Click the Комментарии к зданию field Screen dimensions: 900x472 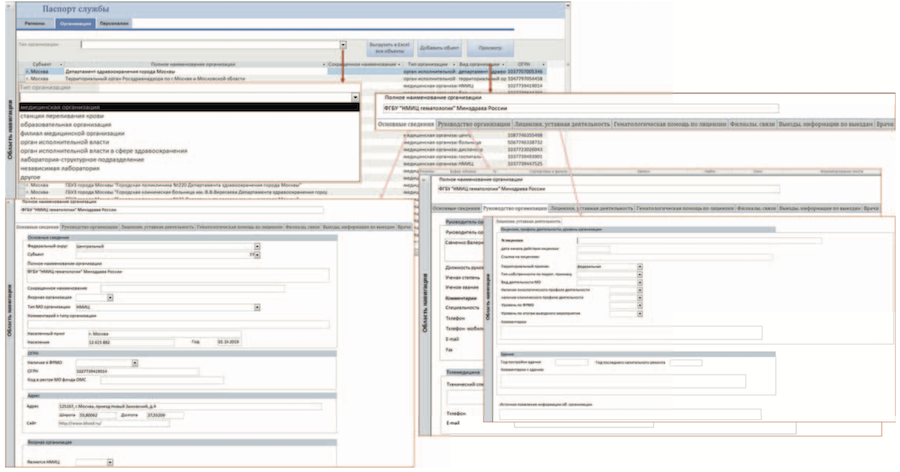point(622,381)
